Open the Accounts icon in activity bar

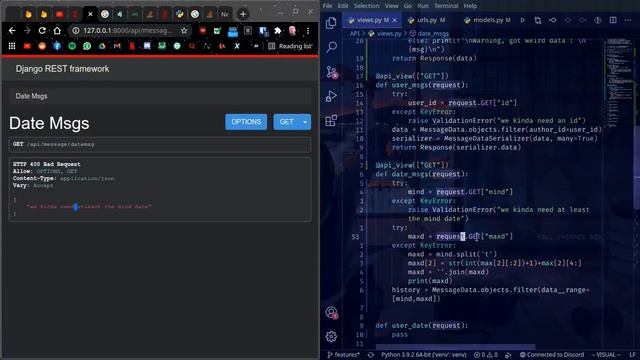(331, 313)
